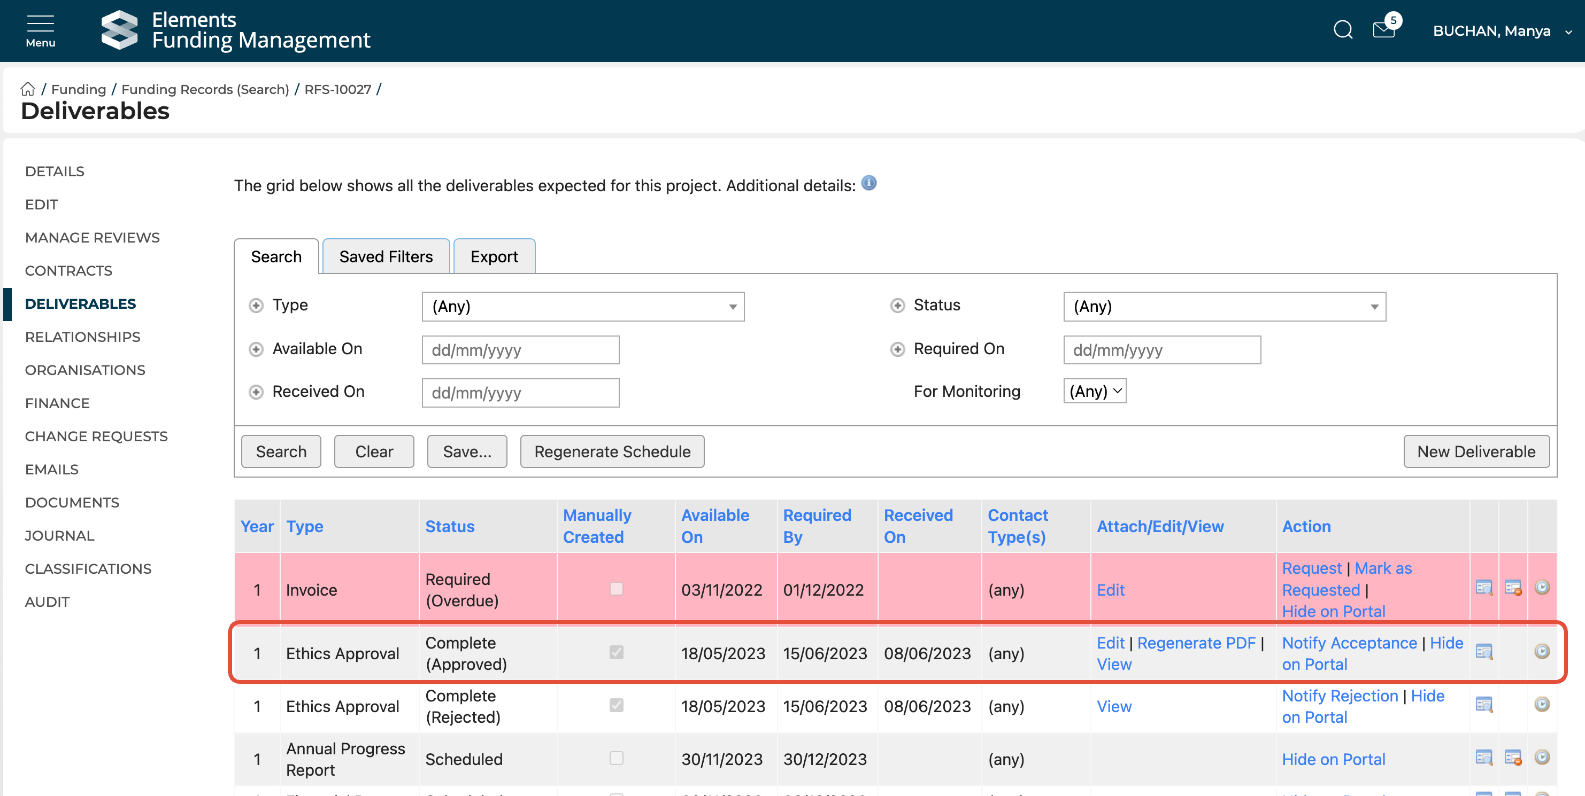
Task: Click the Notify Acceptance link
Action: point(1349,643)
